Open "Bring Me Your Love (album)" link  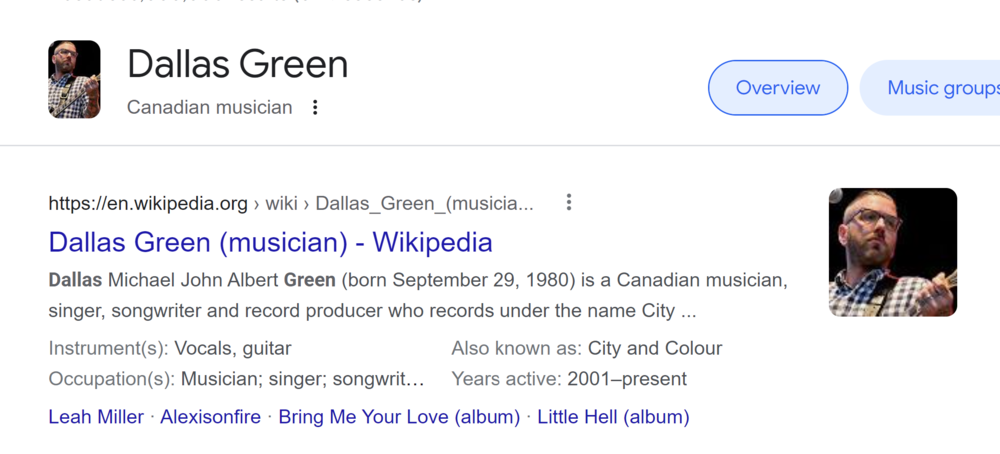[x=399, y=417]
